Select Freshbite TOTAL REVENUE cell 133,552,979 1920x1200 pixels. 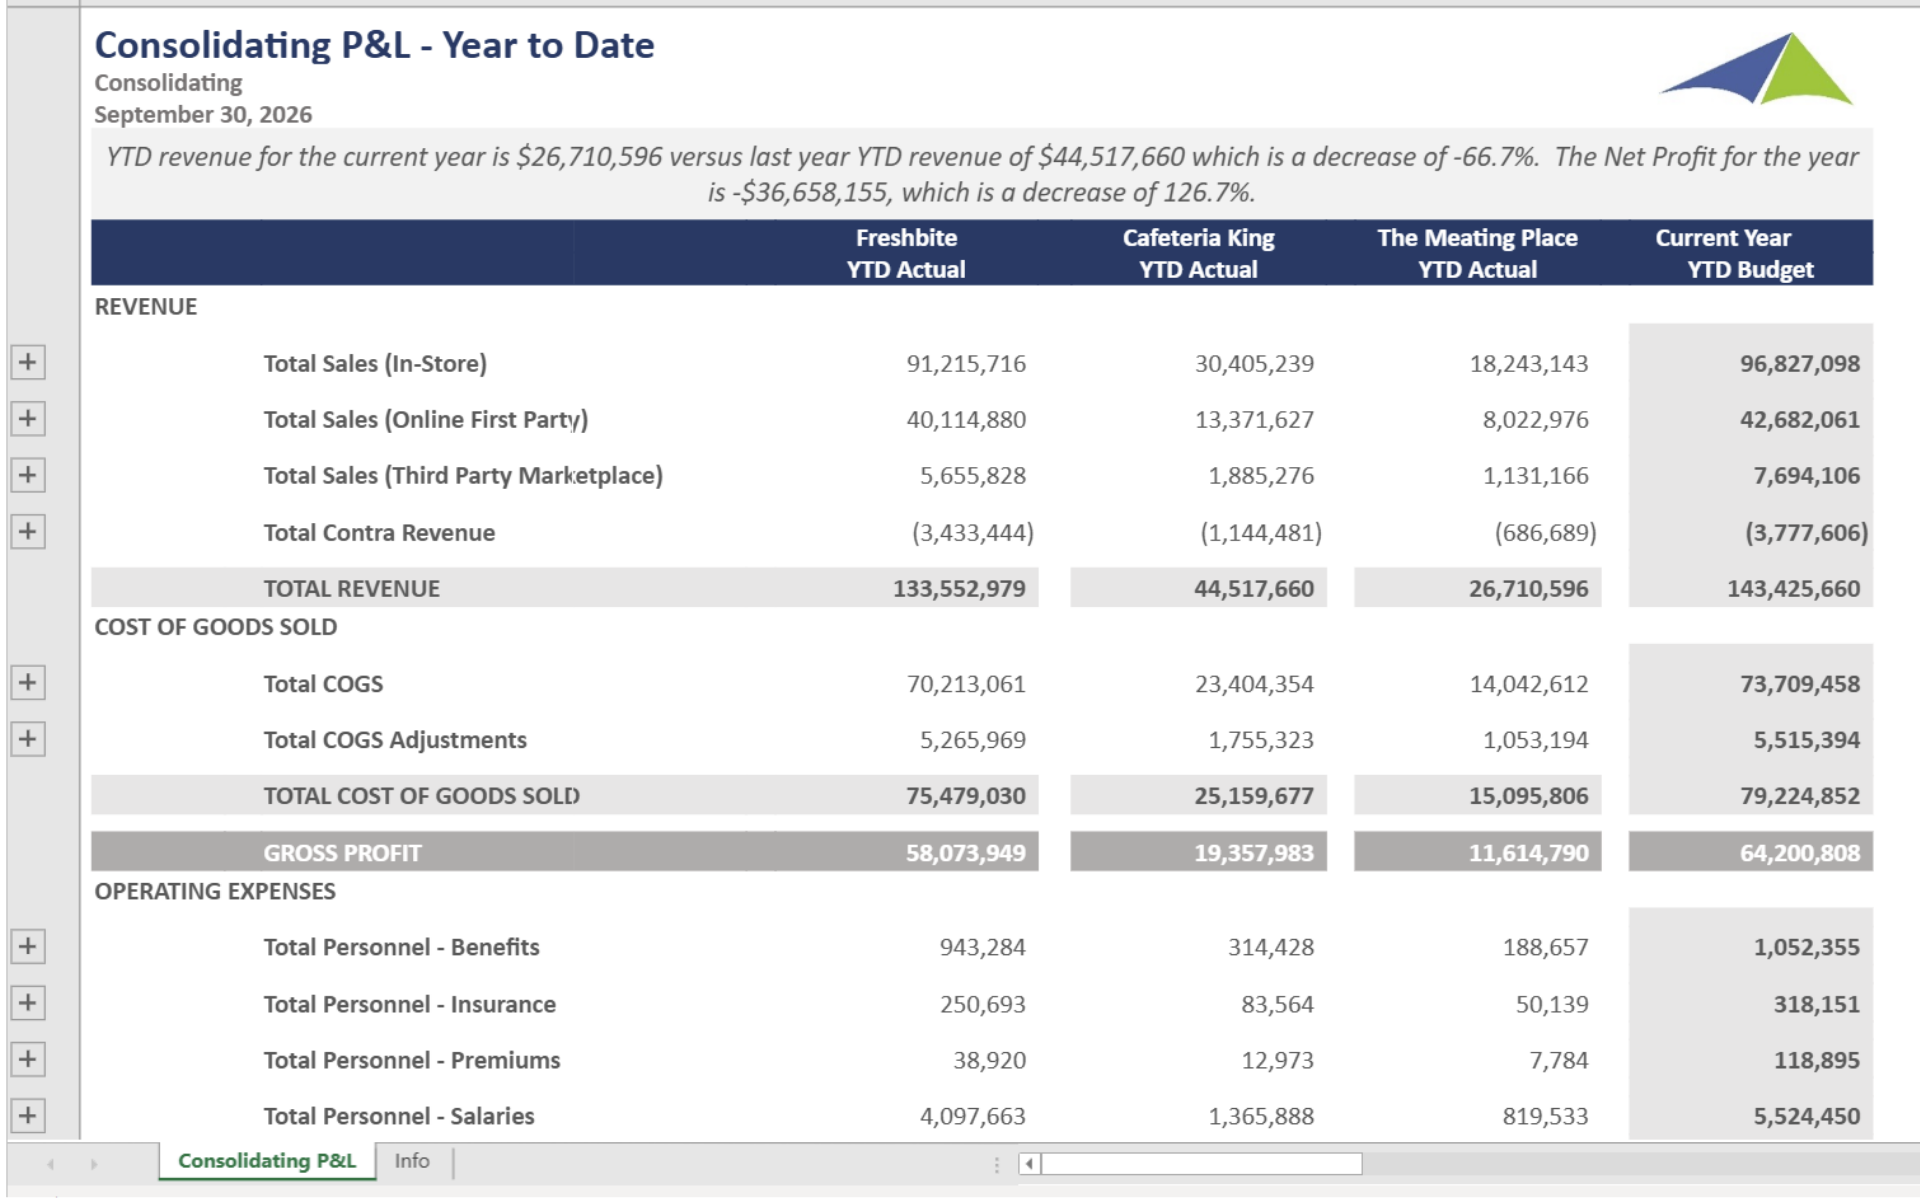(958, 589)
